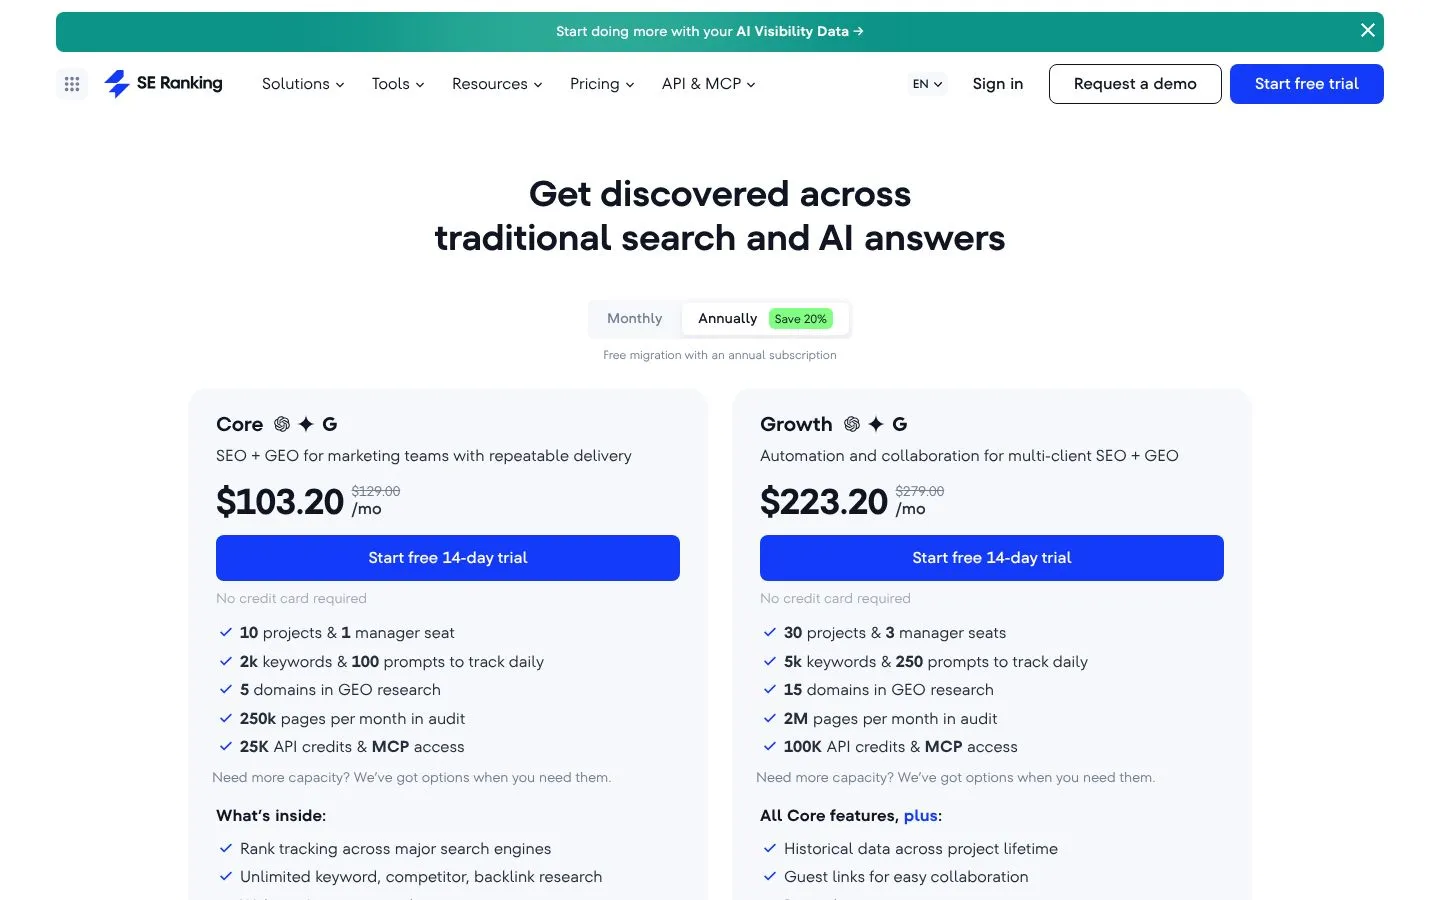
Task: Select Annually billing option
Action: click(727, 319)
